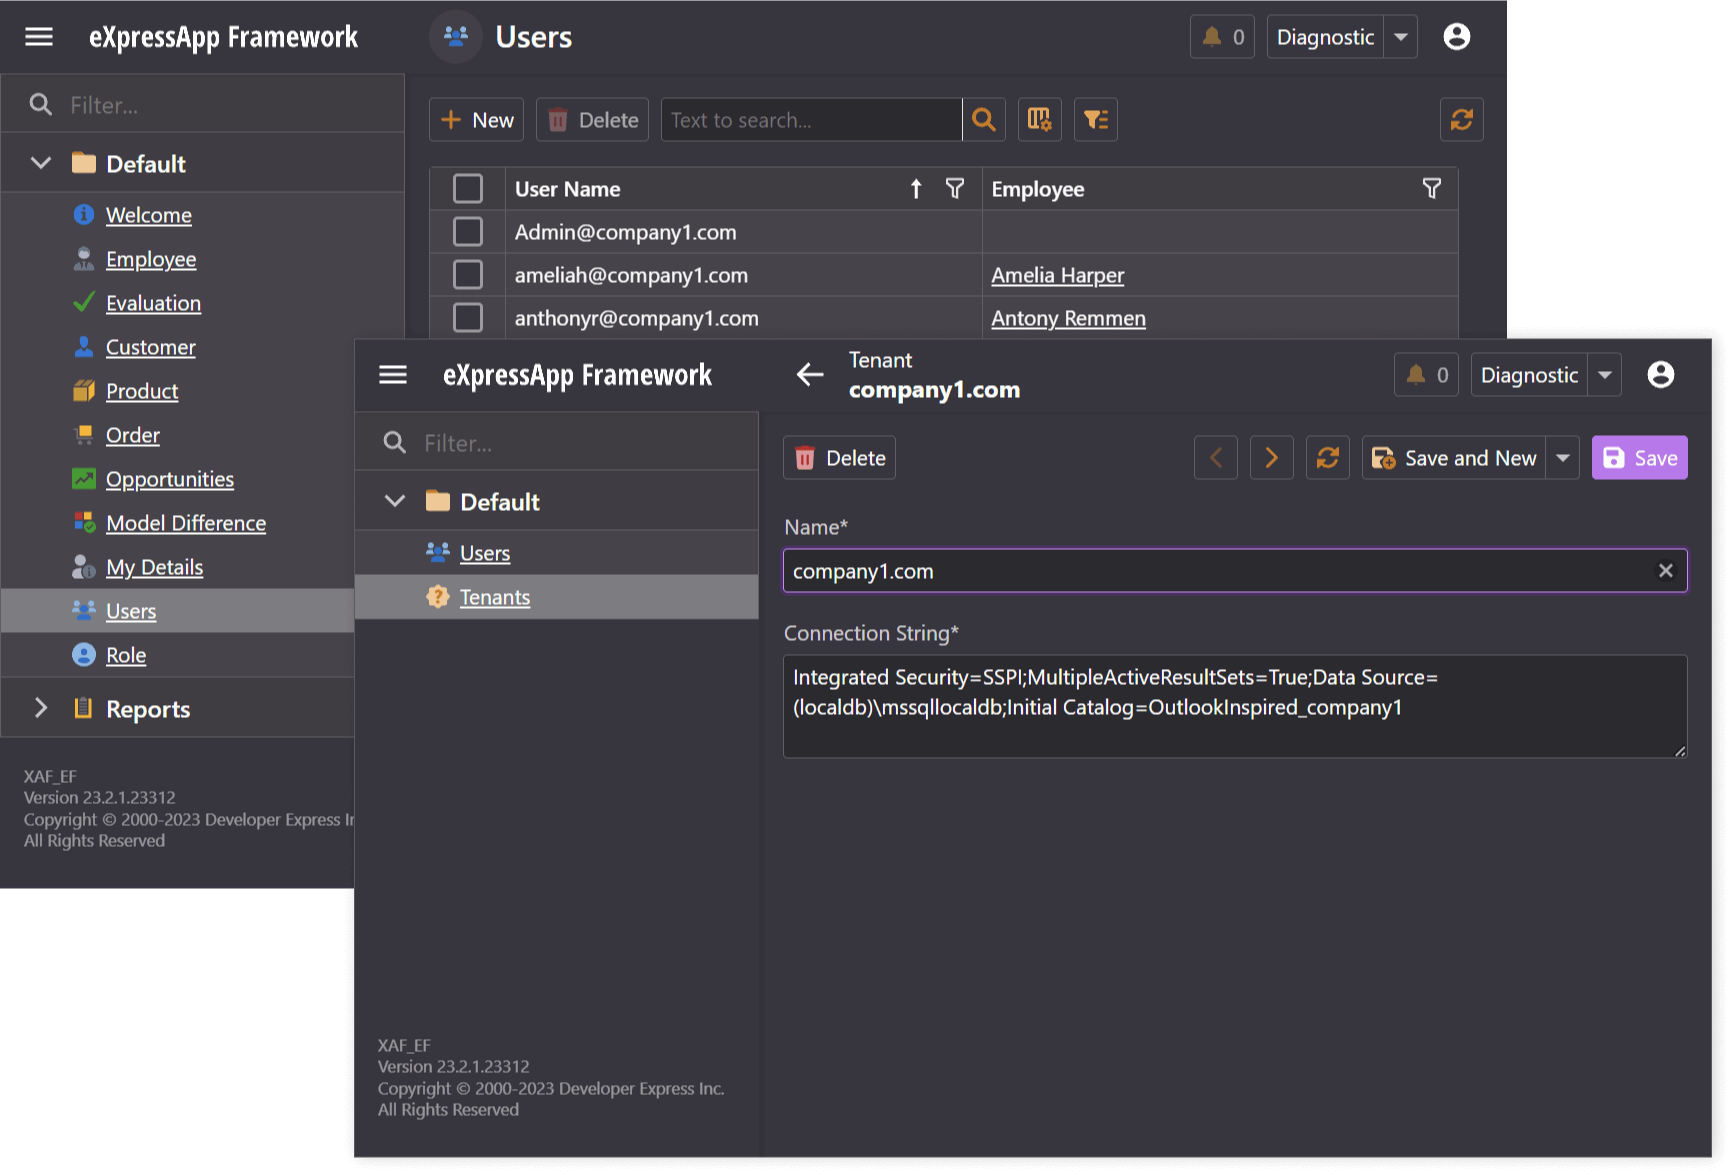Click the hamburger menu in the Tenant window

tap(393, 374)
